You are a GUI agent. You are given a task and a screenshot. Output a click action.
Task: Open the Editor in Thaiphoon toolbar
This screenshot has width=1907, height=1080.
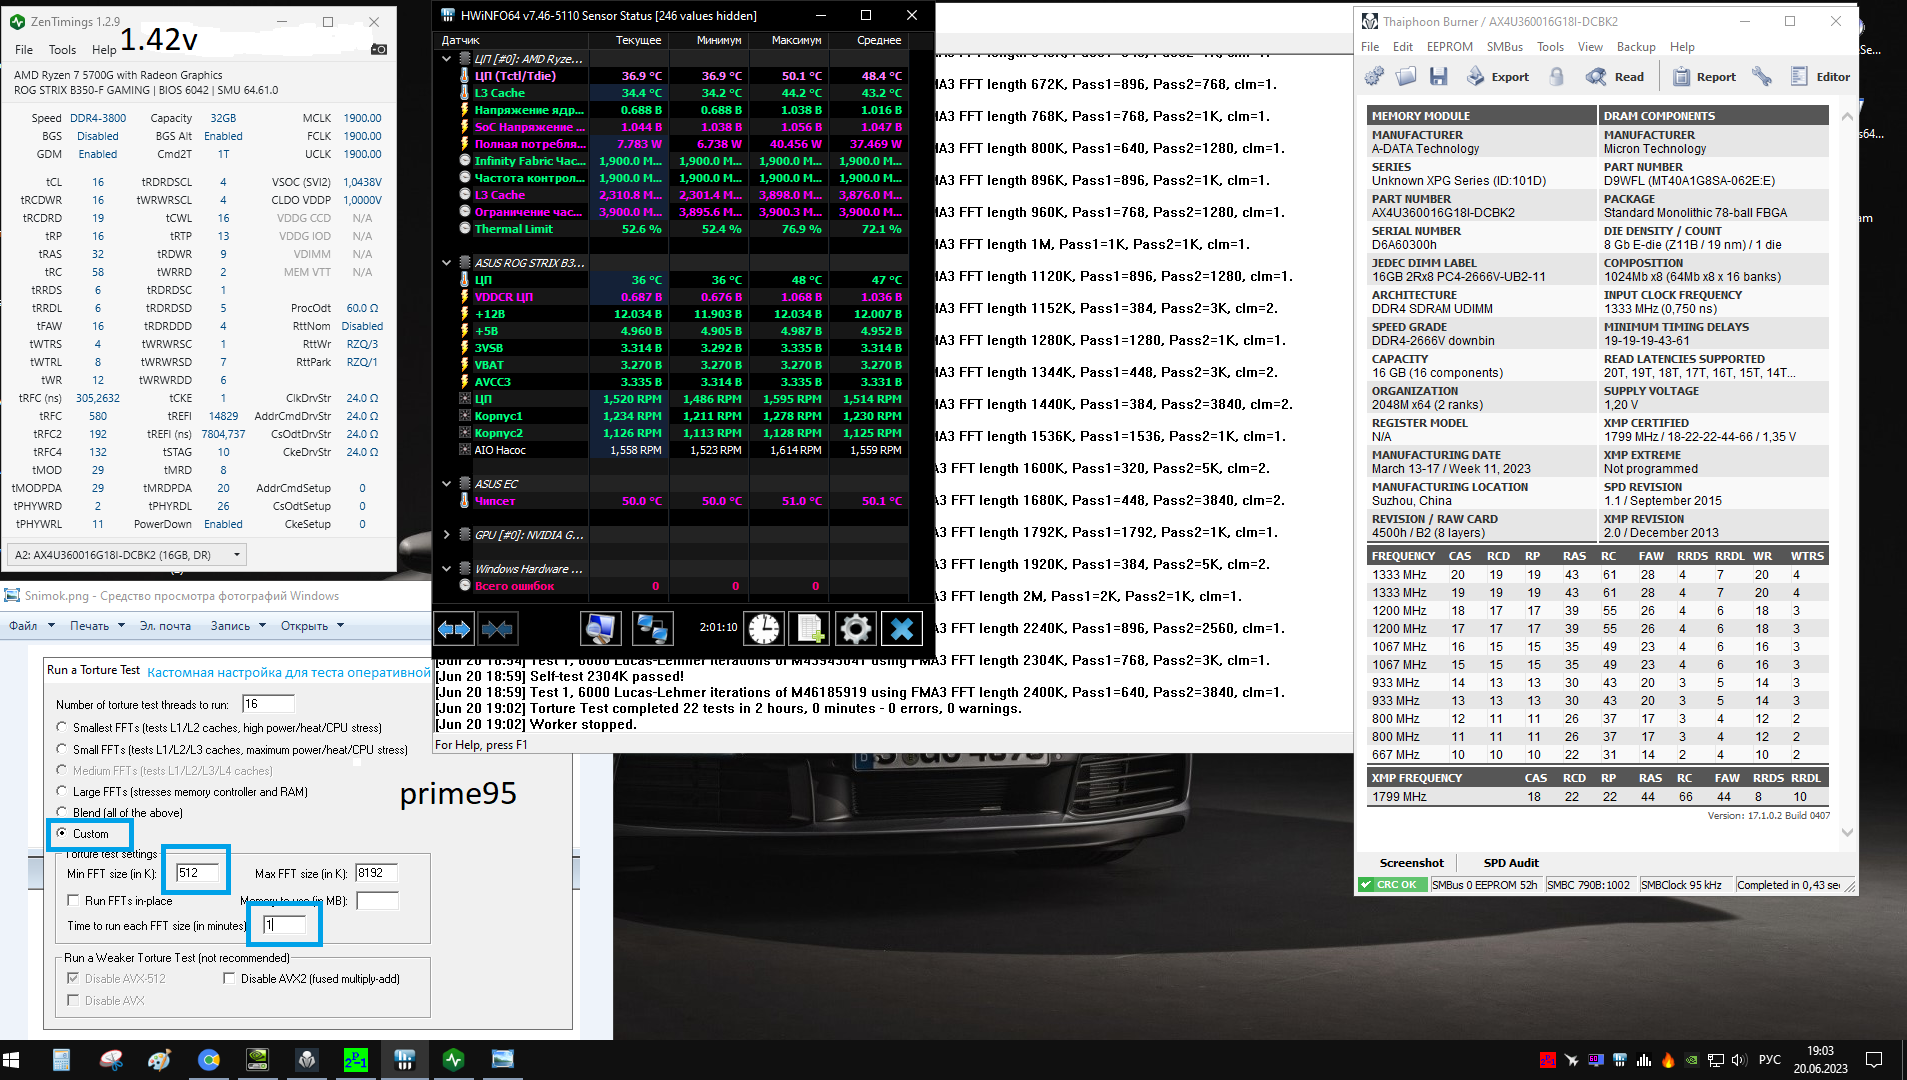click(1820, 77)
